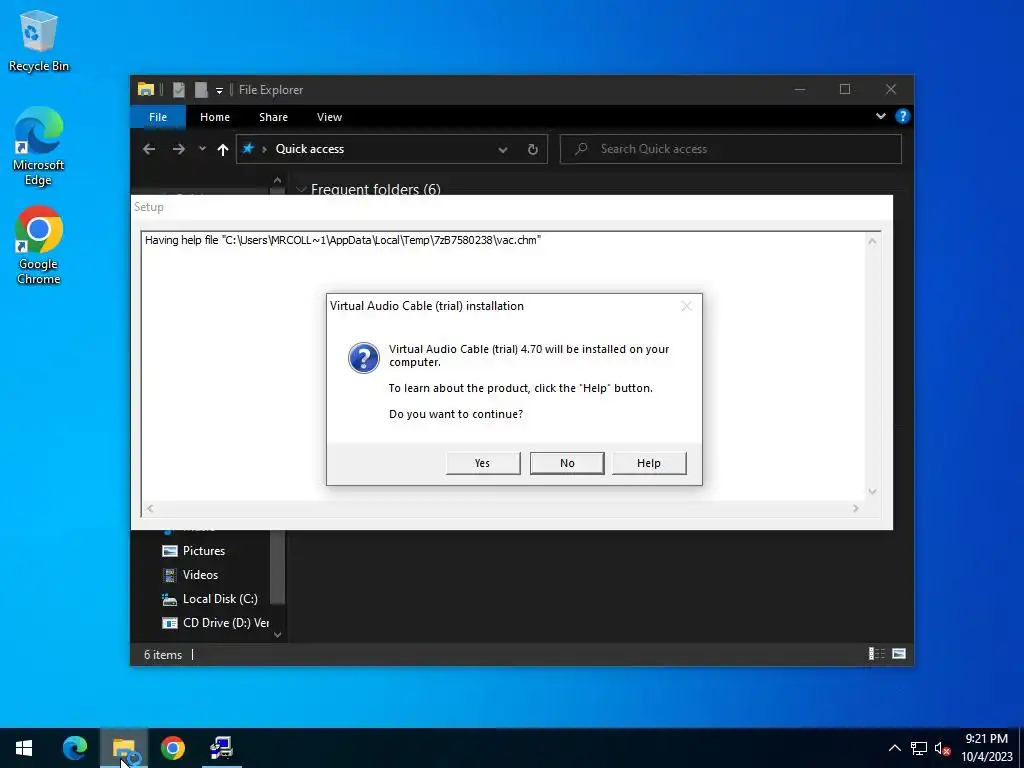Click navigation pane scroll up arrow

pos(278,180)
